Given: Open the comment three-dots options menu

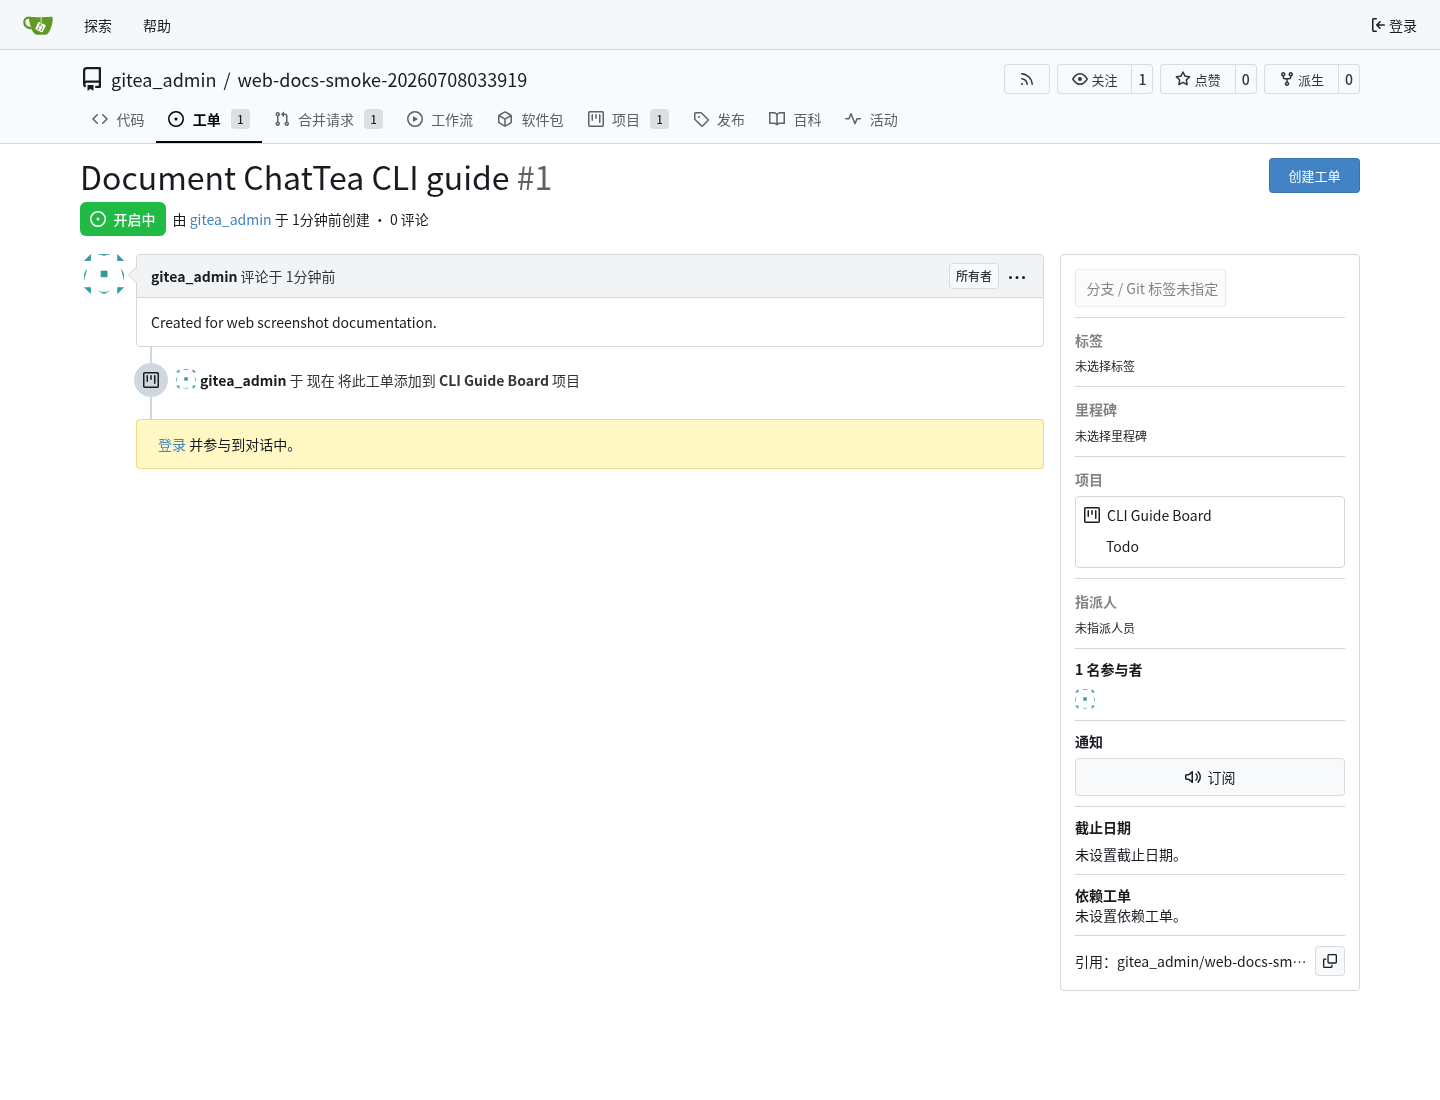Looking at the screenshot, I should tap(1017, 277).
